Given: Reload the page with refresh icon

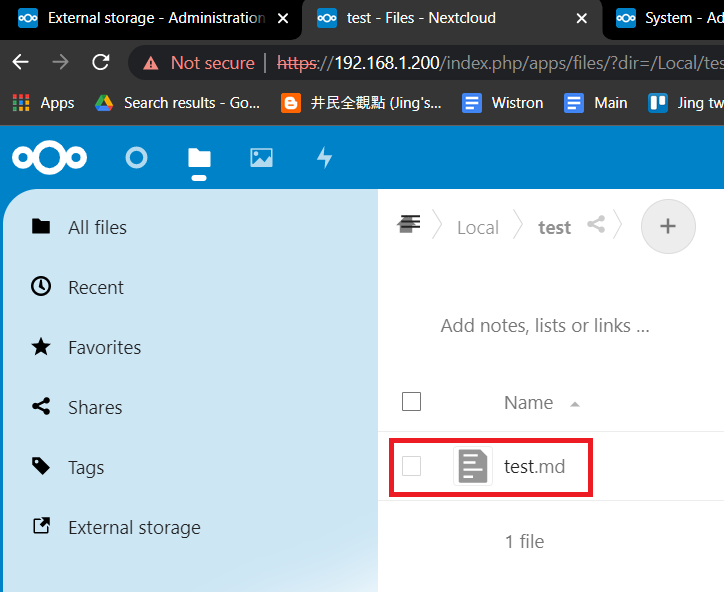Looking at the screenshot, I should click(101, 62).
